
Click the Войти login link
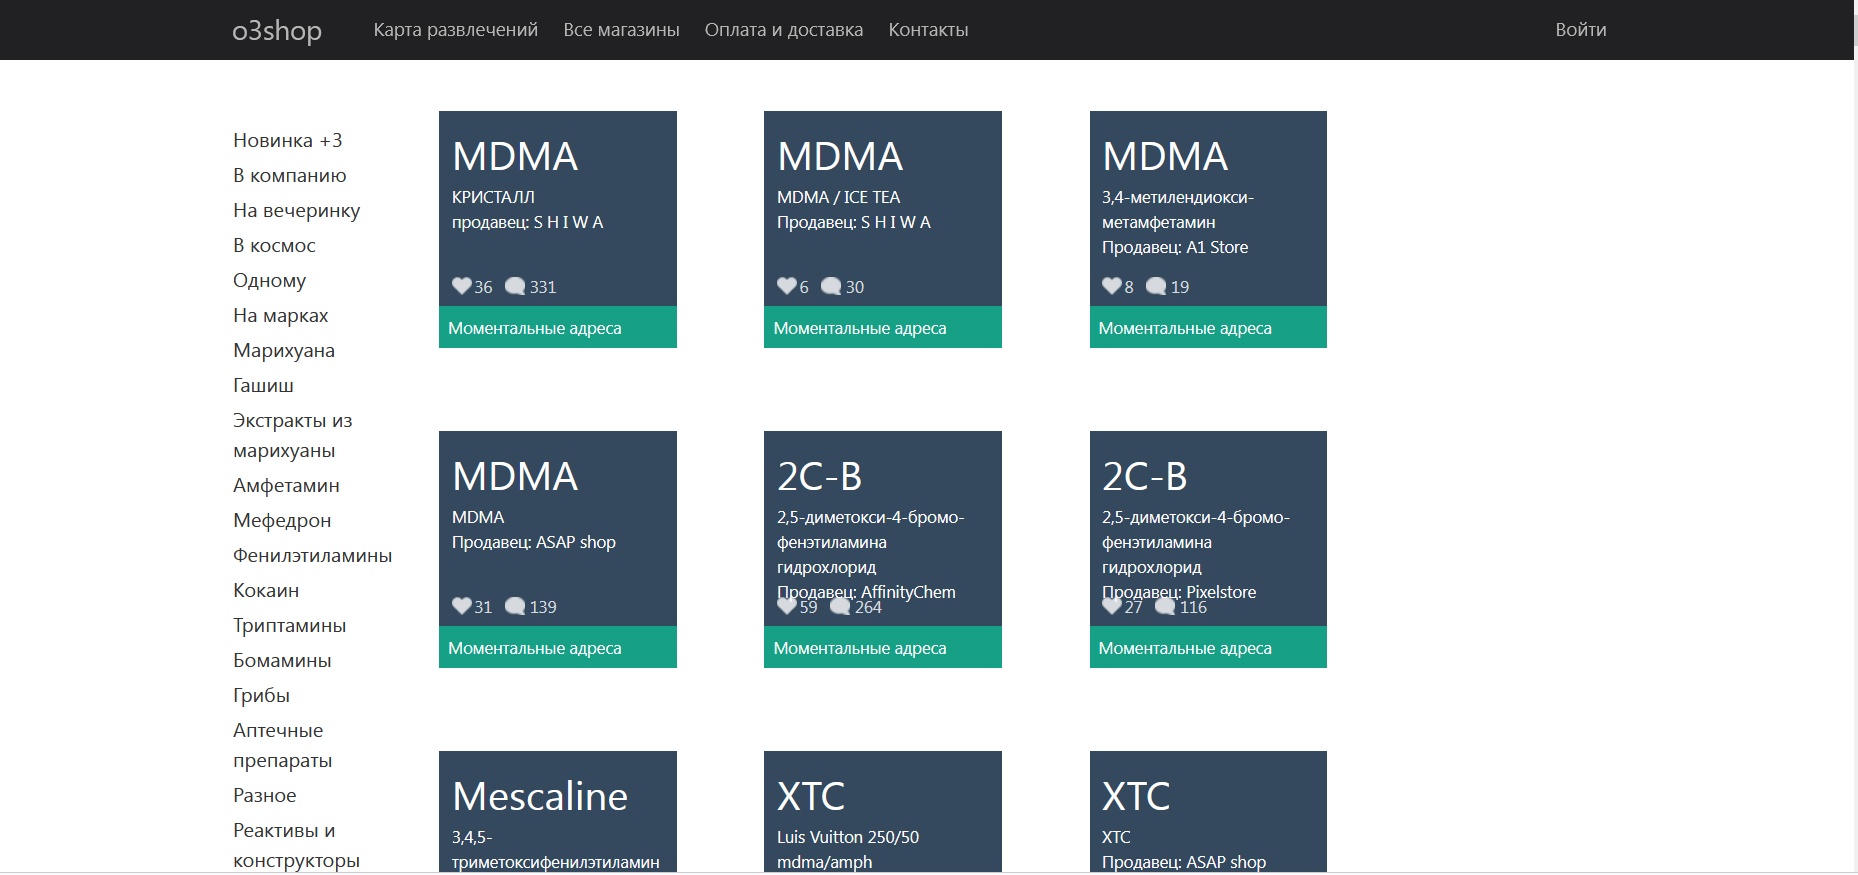pyautogui.click(x=1580, y=30)
